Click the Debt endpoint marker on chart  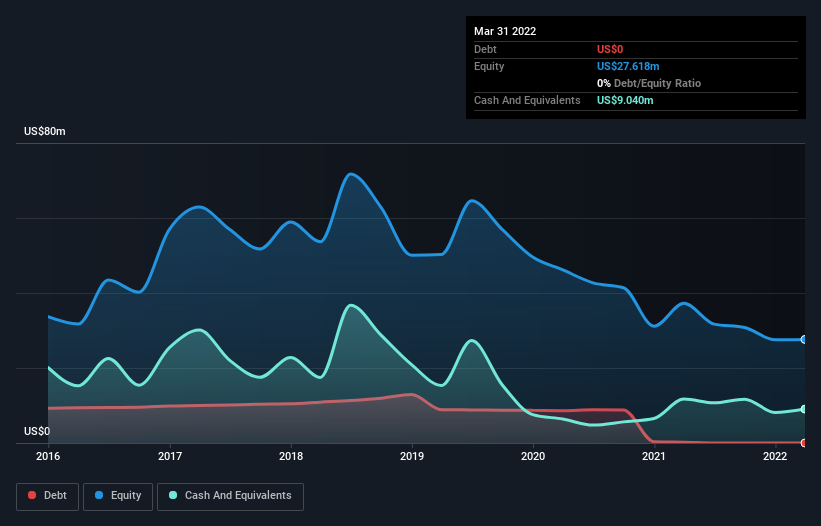[x=804, y=443]
